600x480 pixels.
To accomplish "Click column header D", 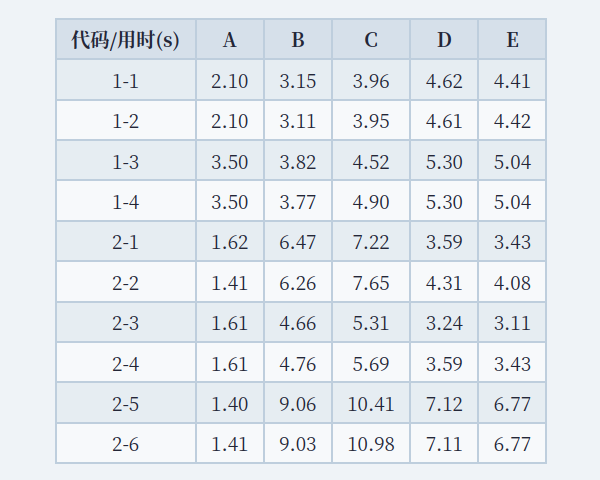I will point(444,40).
